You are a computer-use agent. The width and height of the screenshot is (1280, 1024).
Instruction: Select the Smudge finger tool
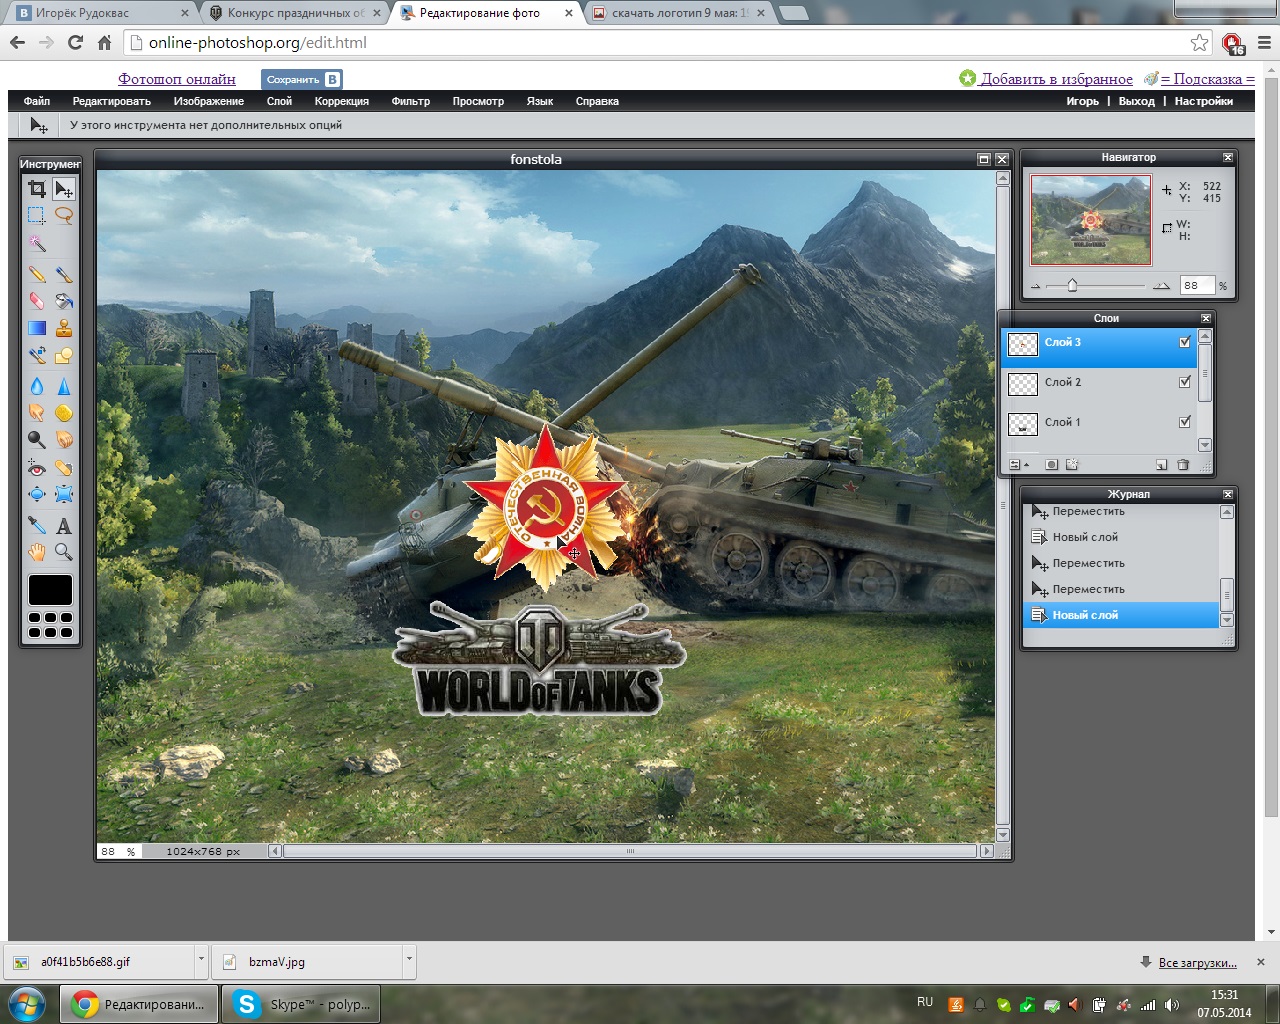click(x=37, y=413)
